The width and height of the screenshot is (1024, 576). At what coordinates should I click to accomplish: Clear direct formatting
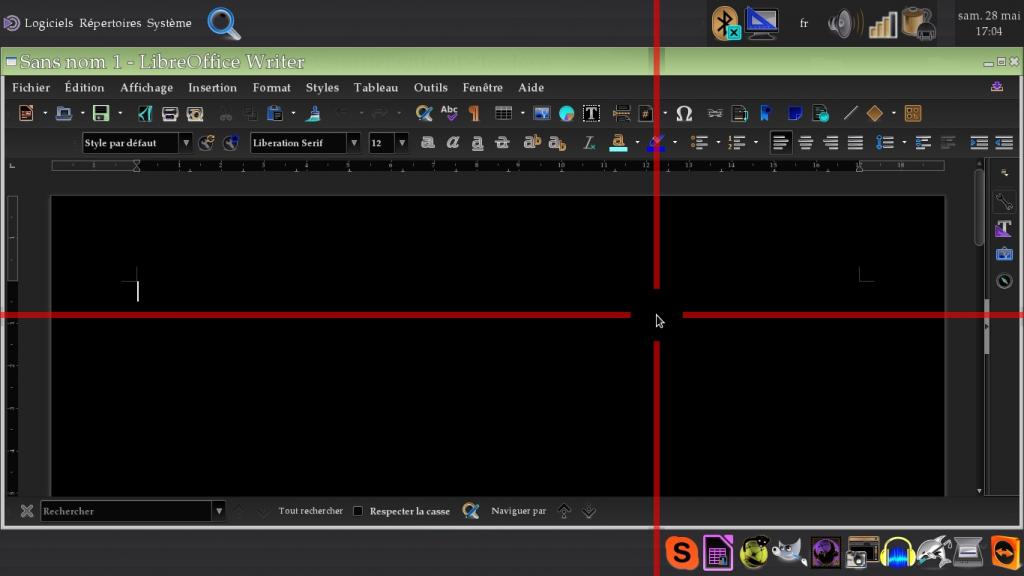pyautogui.click(x=588, y=143)
